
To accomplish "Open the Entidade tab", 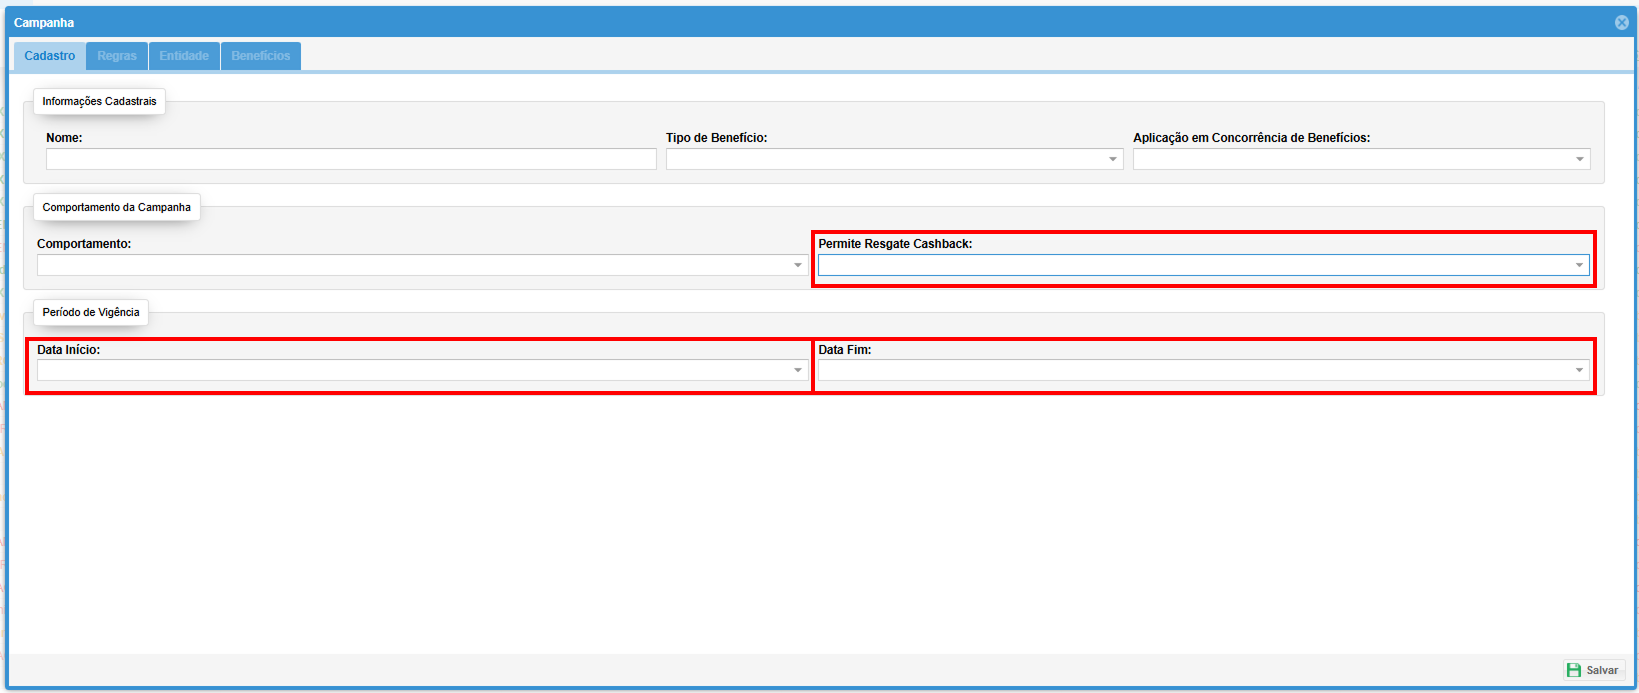I will tap(184, 56).
